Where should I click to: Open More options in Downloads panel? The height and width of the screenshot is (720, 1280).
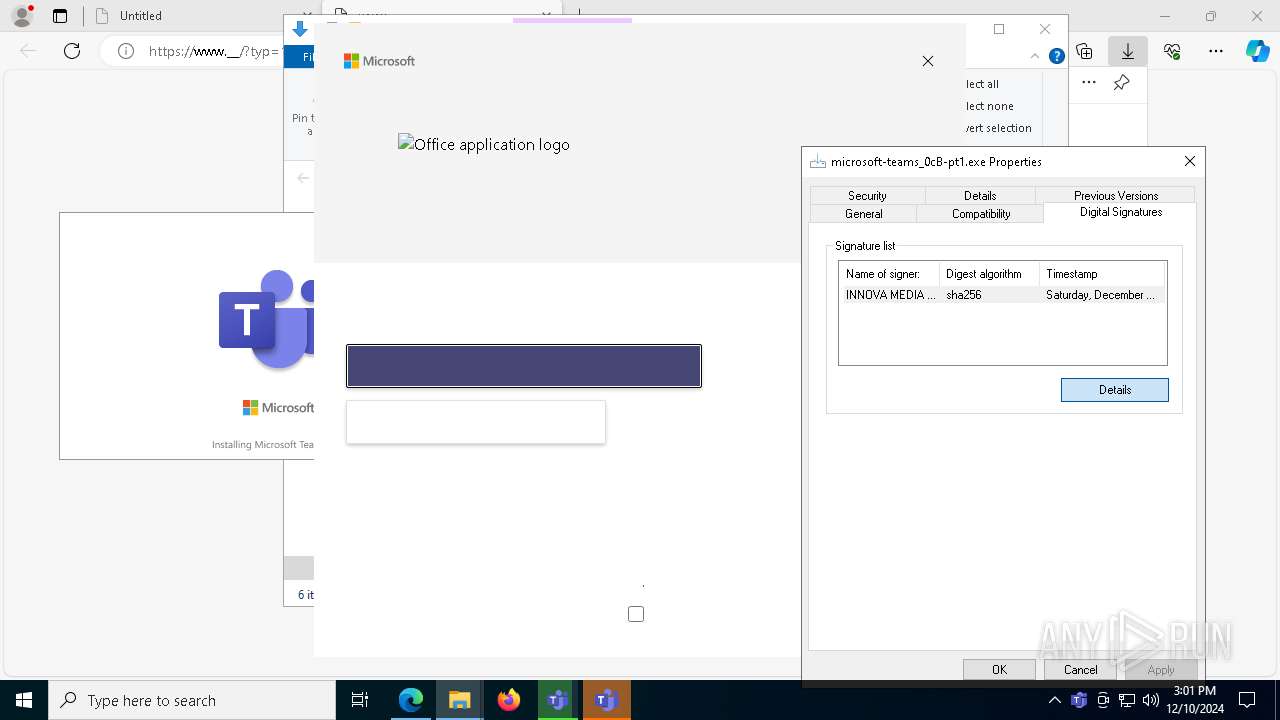1089,83
